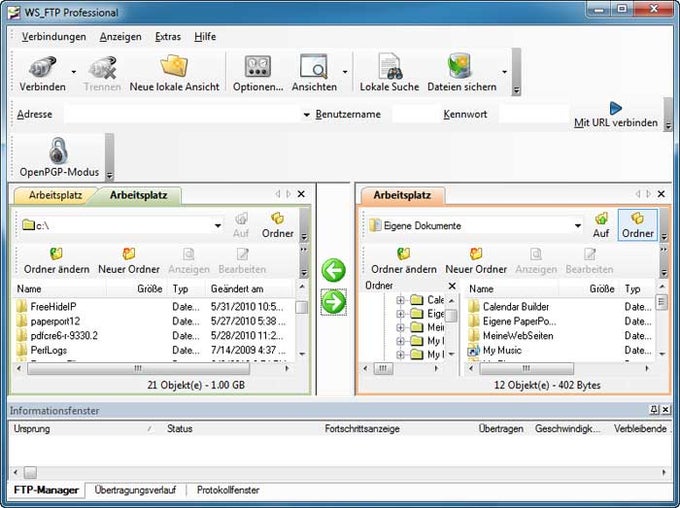Open the Neue lokale Ansicht folder icon
Image resolution: width=680 pixels, height=508 pixels.
point(174,66)
